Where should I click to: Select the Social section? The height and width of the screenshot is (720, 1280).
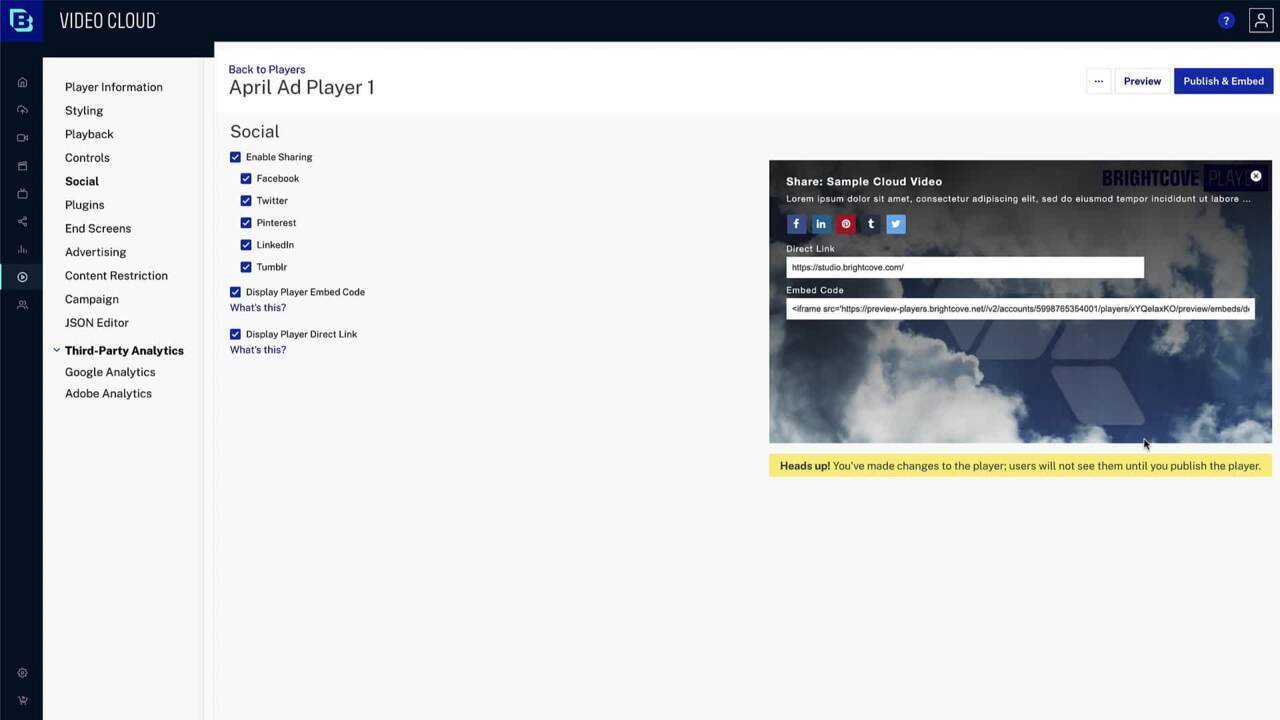[x=82, y=181]
